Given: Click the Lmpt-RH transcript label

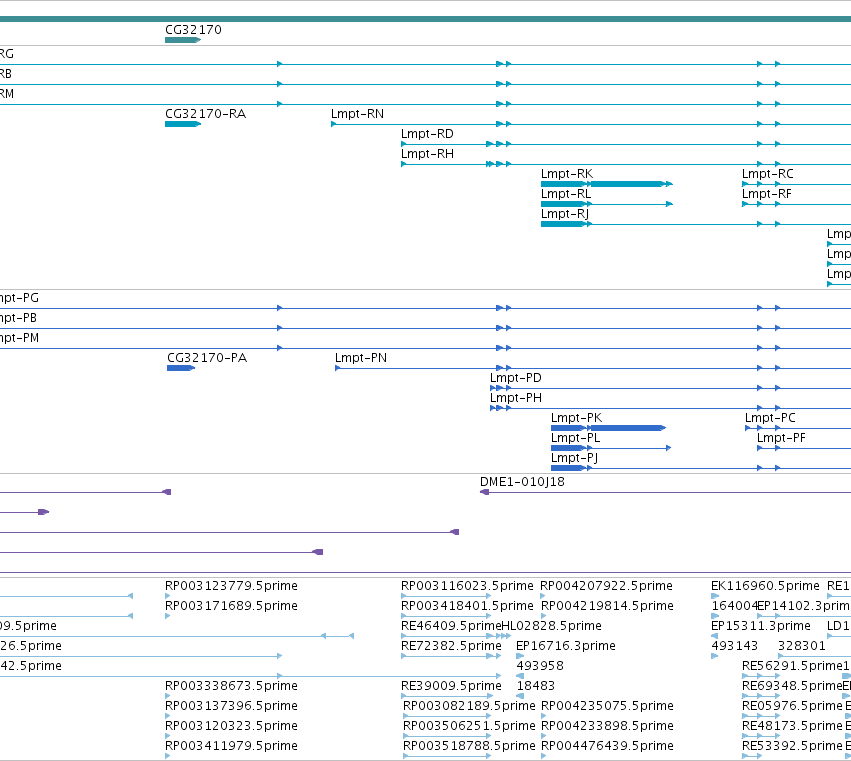Looking at the screenshot, I should pyautogui.click(x=427, y=154).
